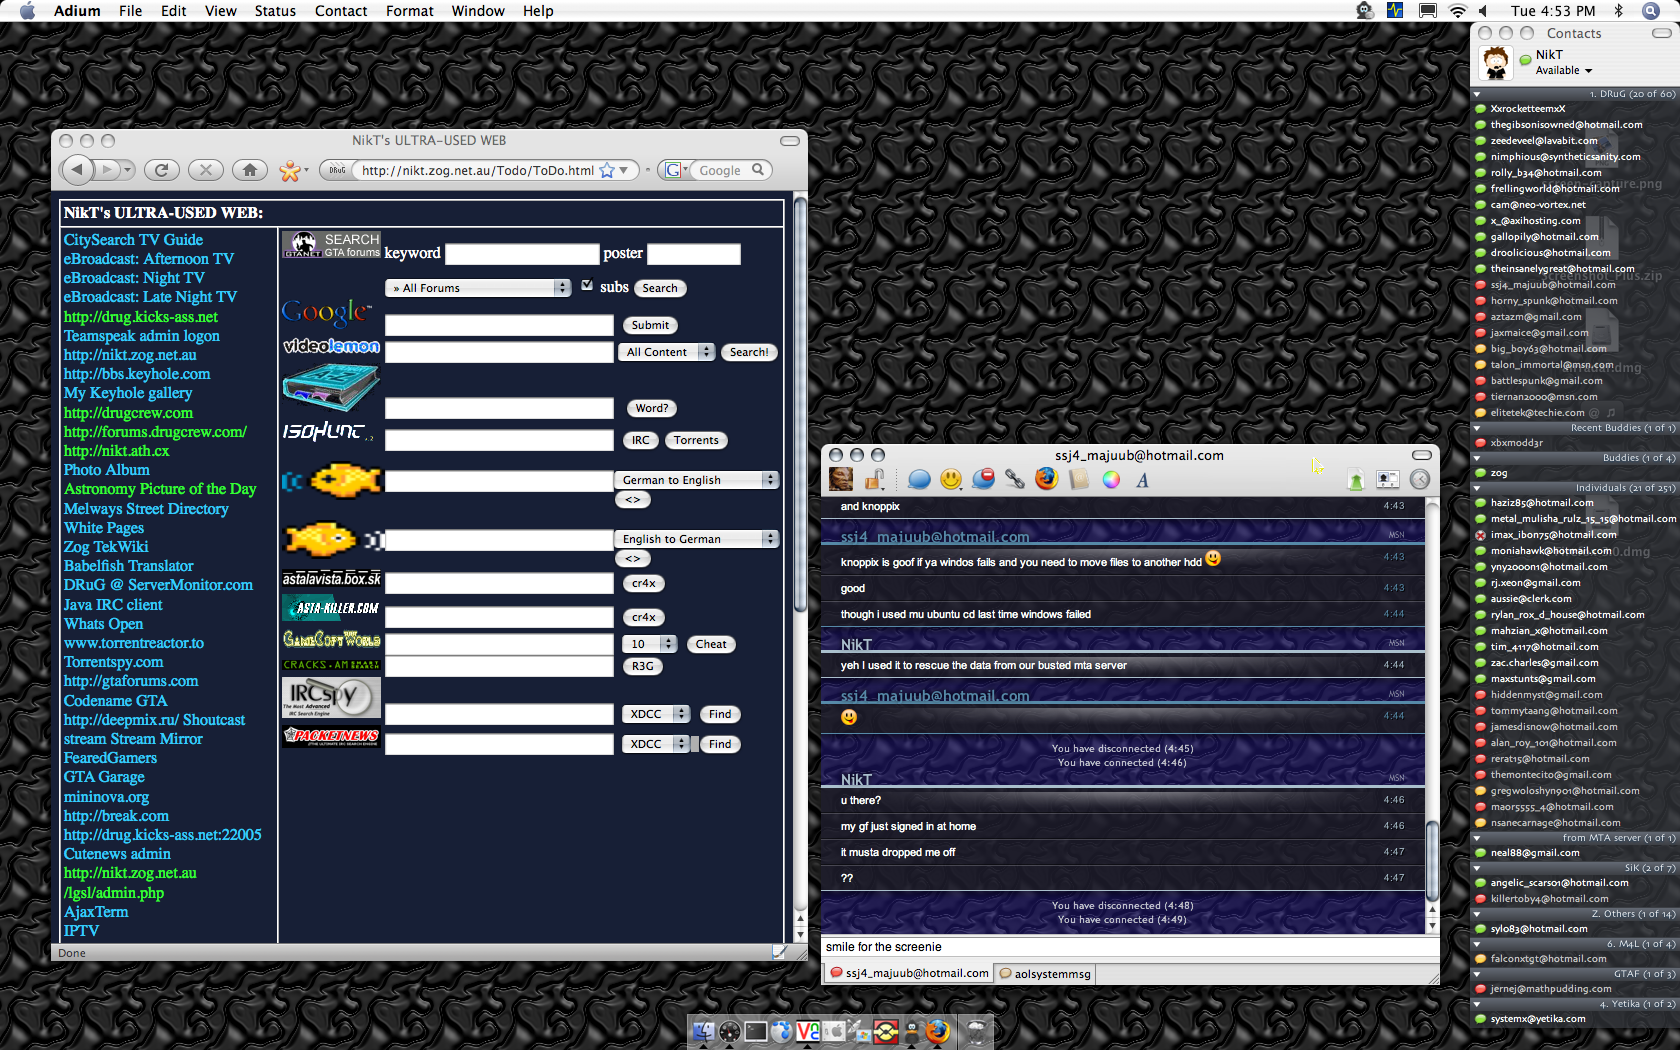
Task: Open the emoticon picker in chat toolbar
Action: point(950,480)
